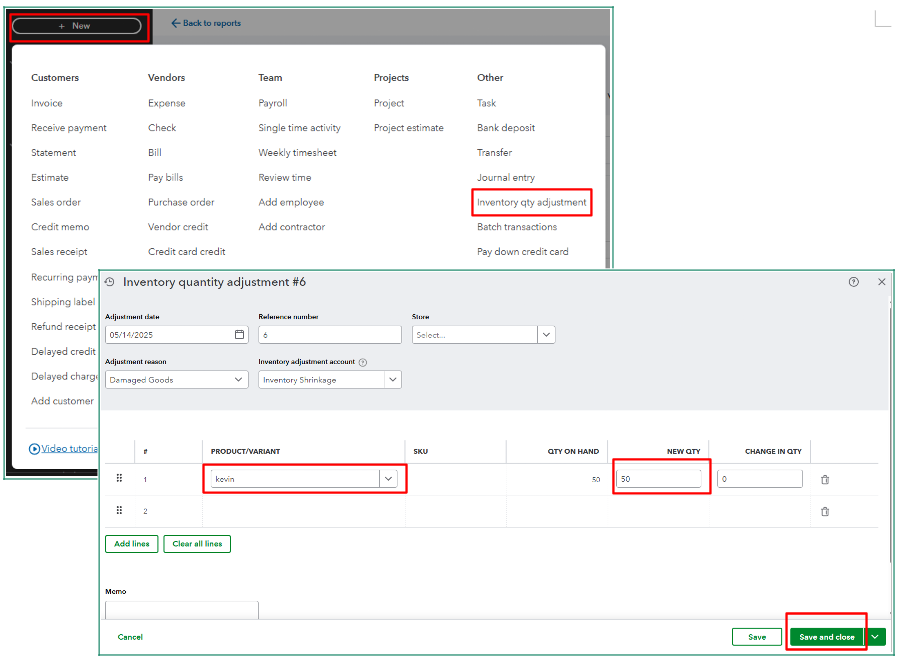Grab the drag handle of line 1
The image size is (898, 659).
(x=119, y=478)
